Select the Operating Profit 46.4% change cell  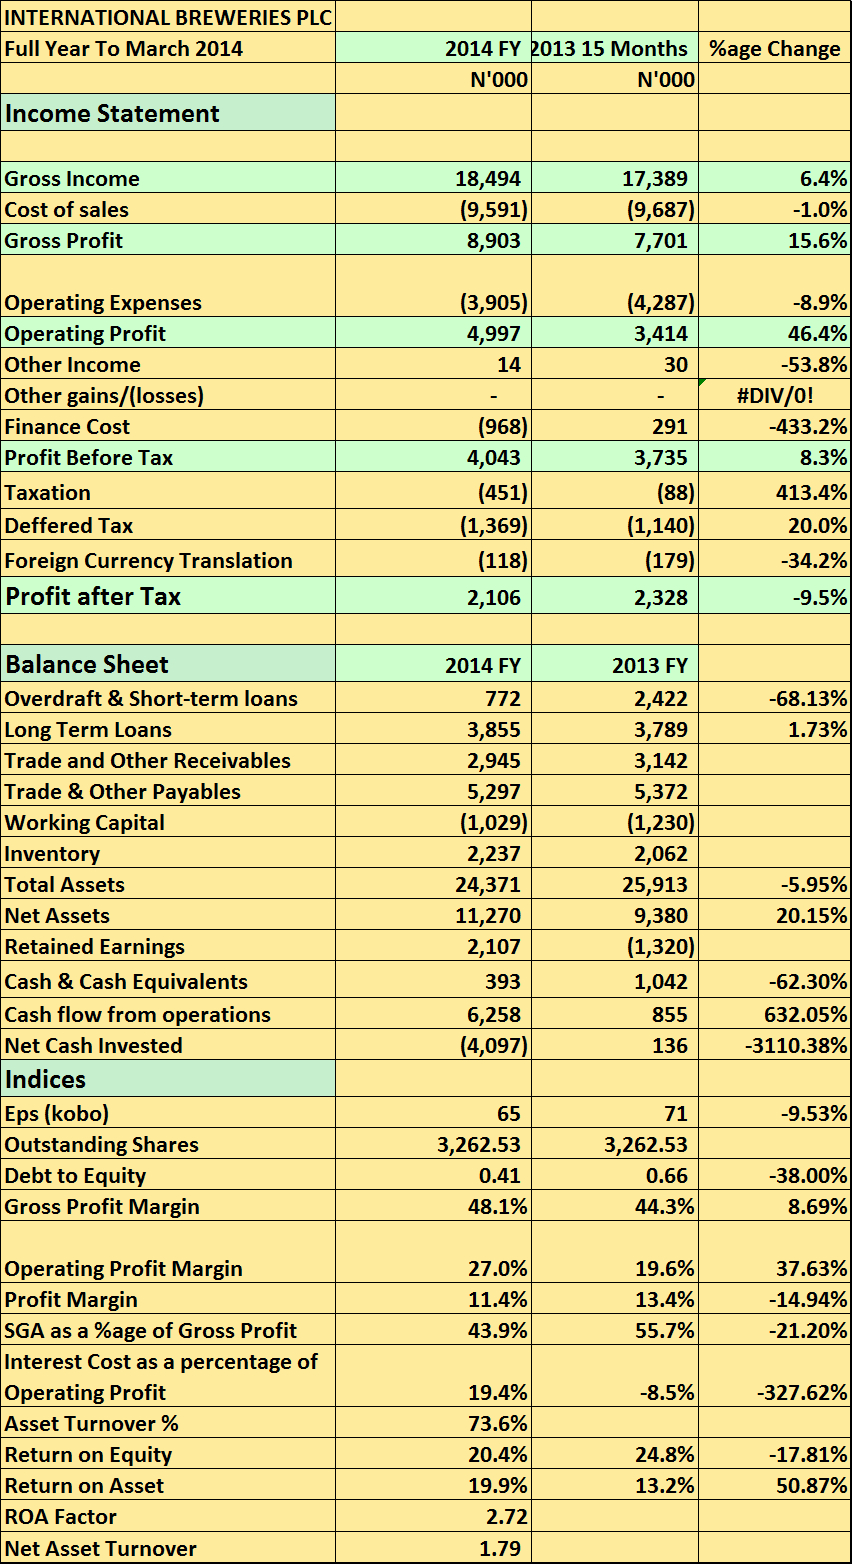pos(774,333)
